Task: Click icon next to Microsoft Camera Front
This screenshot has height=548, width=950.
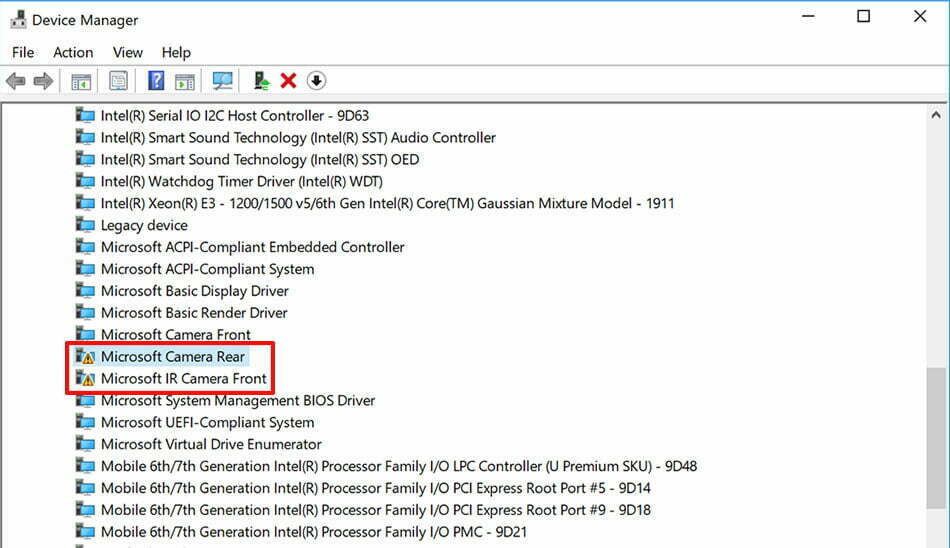Action: tap(85, 334)
